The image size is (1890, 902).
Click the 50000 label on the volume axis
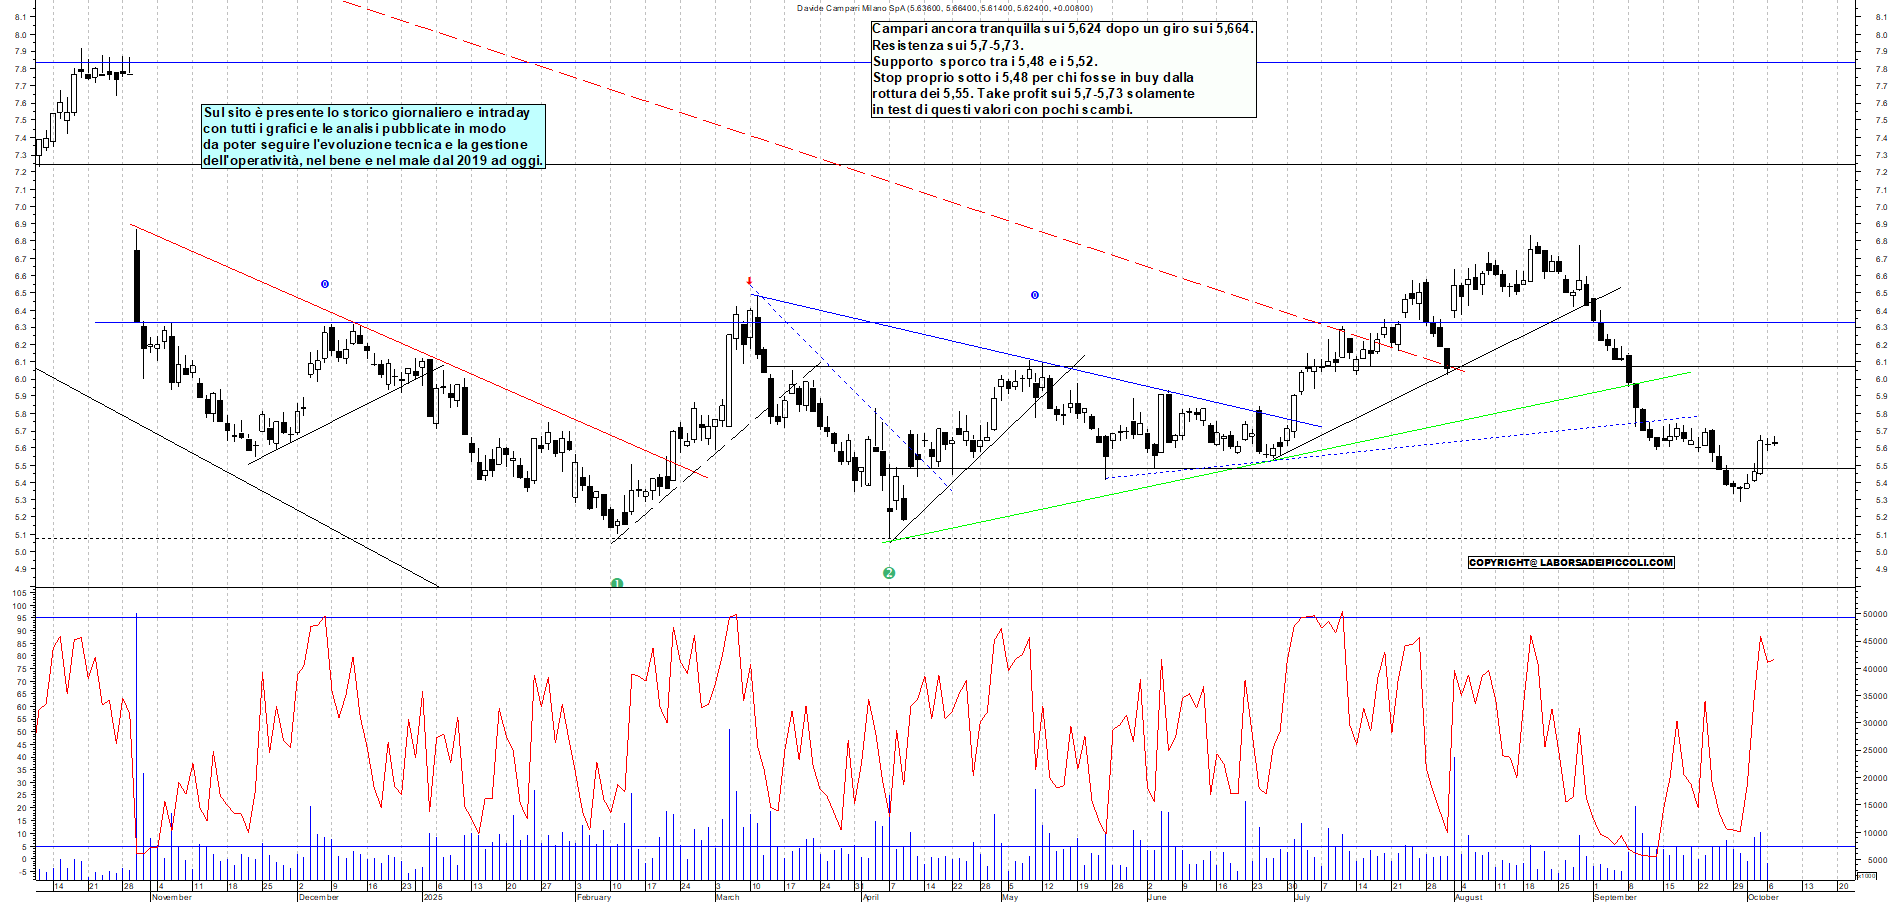click(x=1872, y=615)
